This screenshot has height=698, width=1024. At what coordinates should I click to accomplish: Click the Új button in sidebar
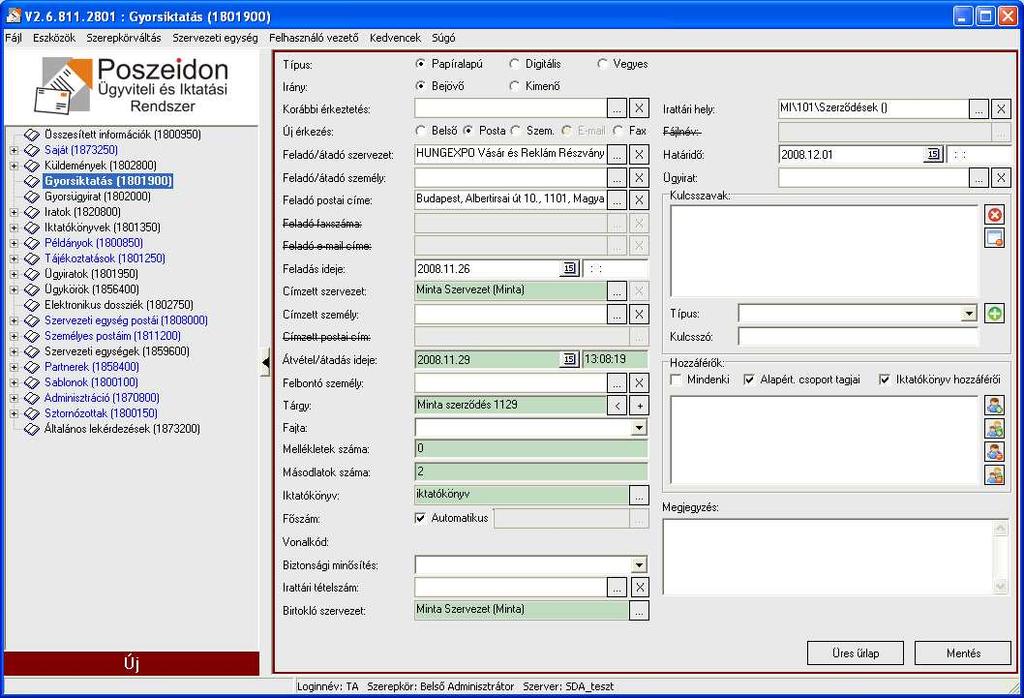(x=131, y=663)
